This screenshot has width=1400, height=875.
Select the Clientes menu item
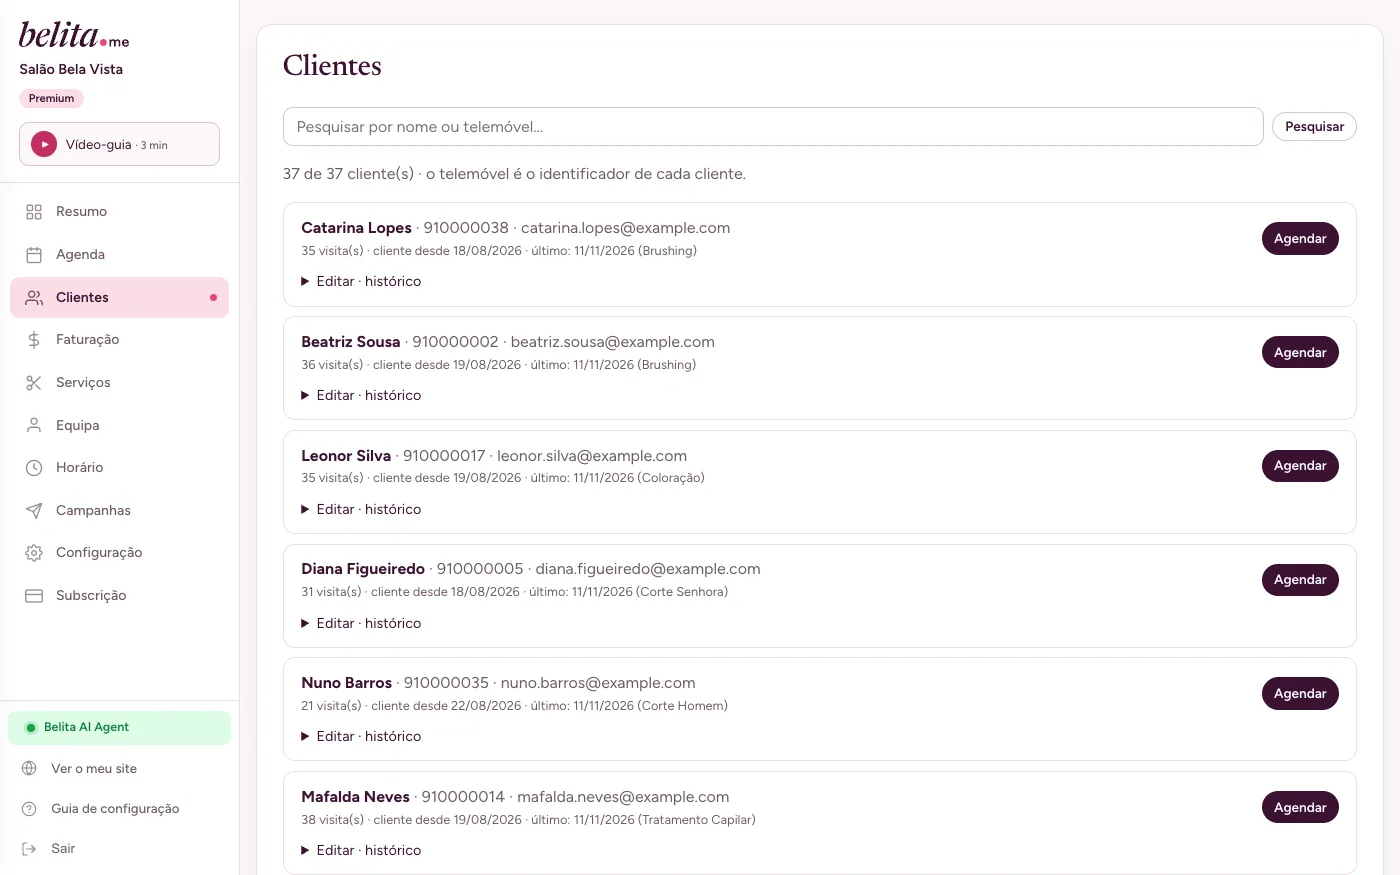coord(119,297)
